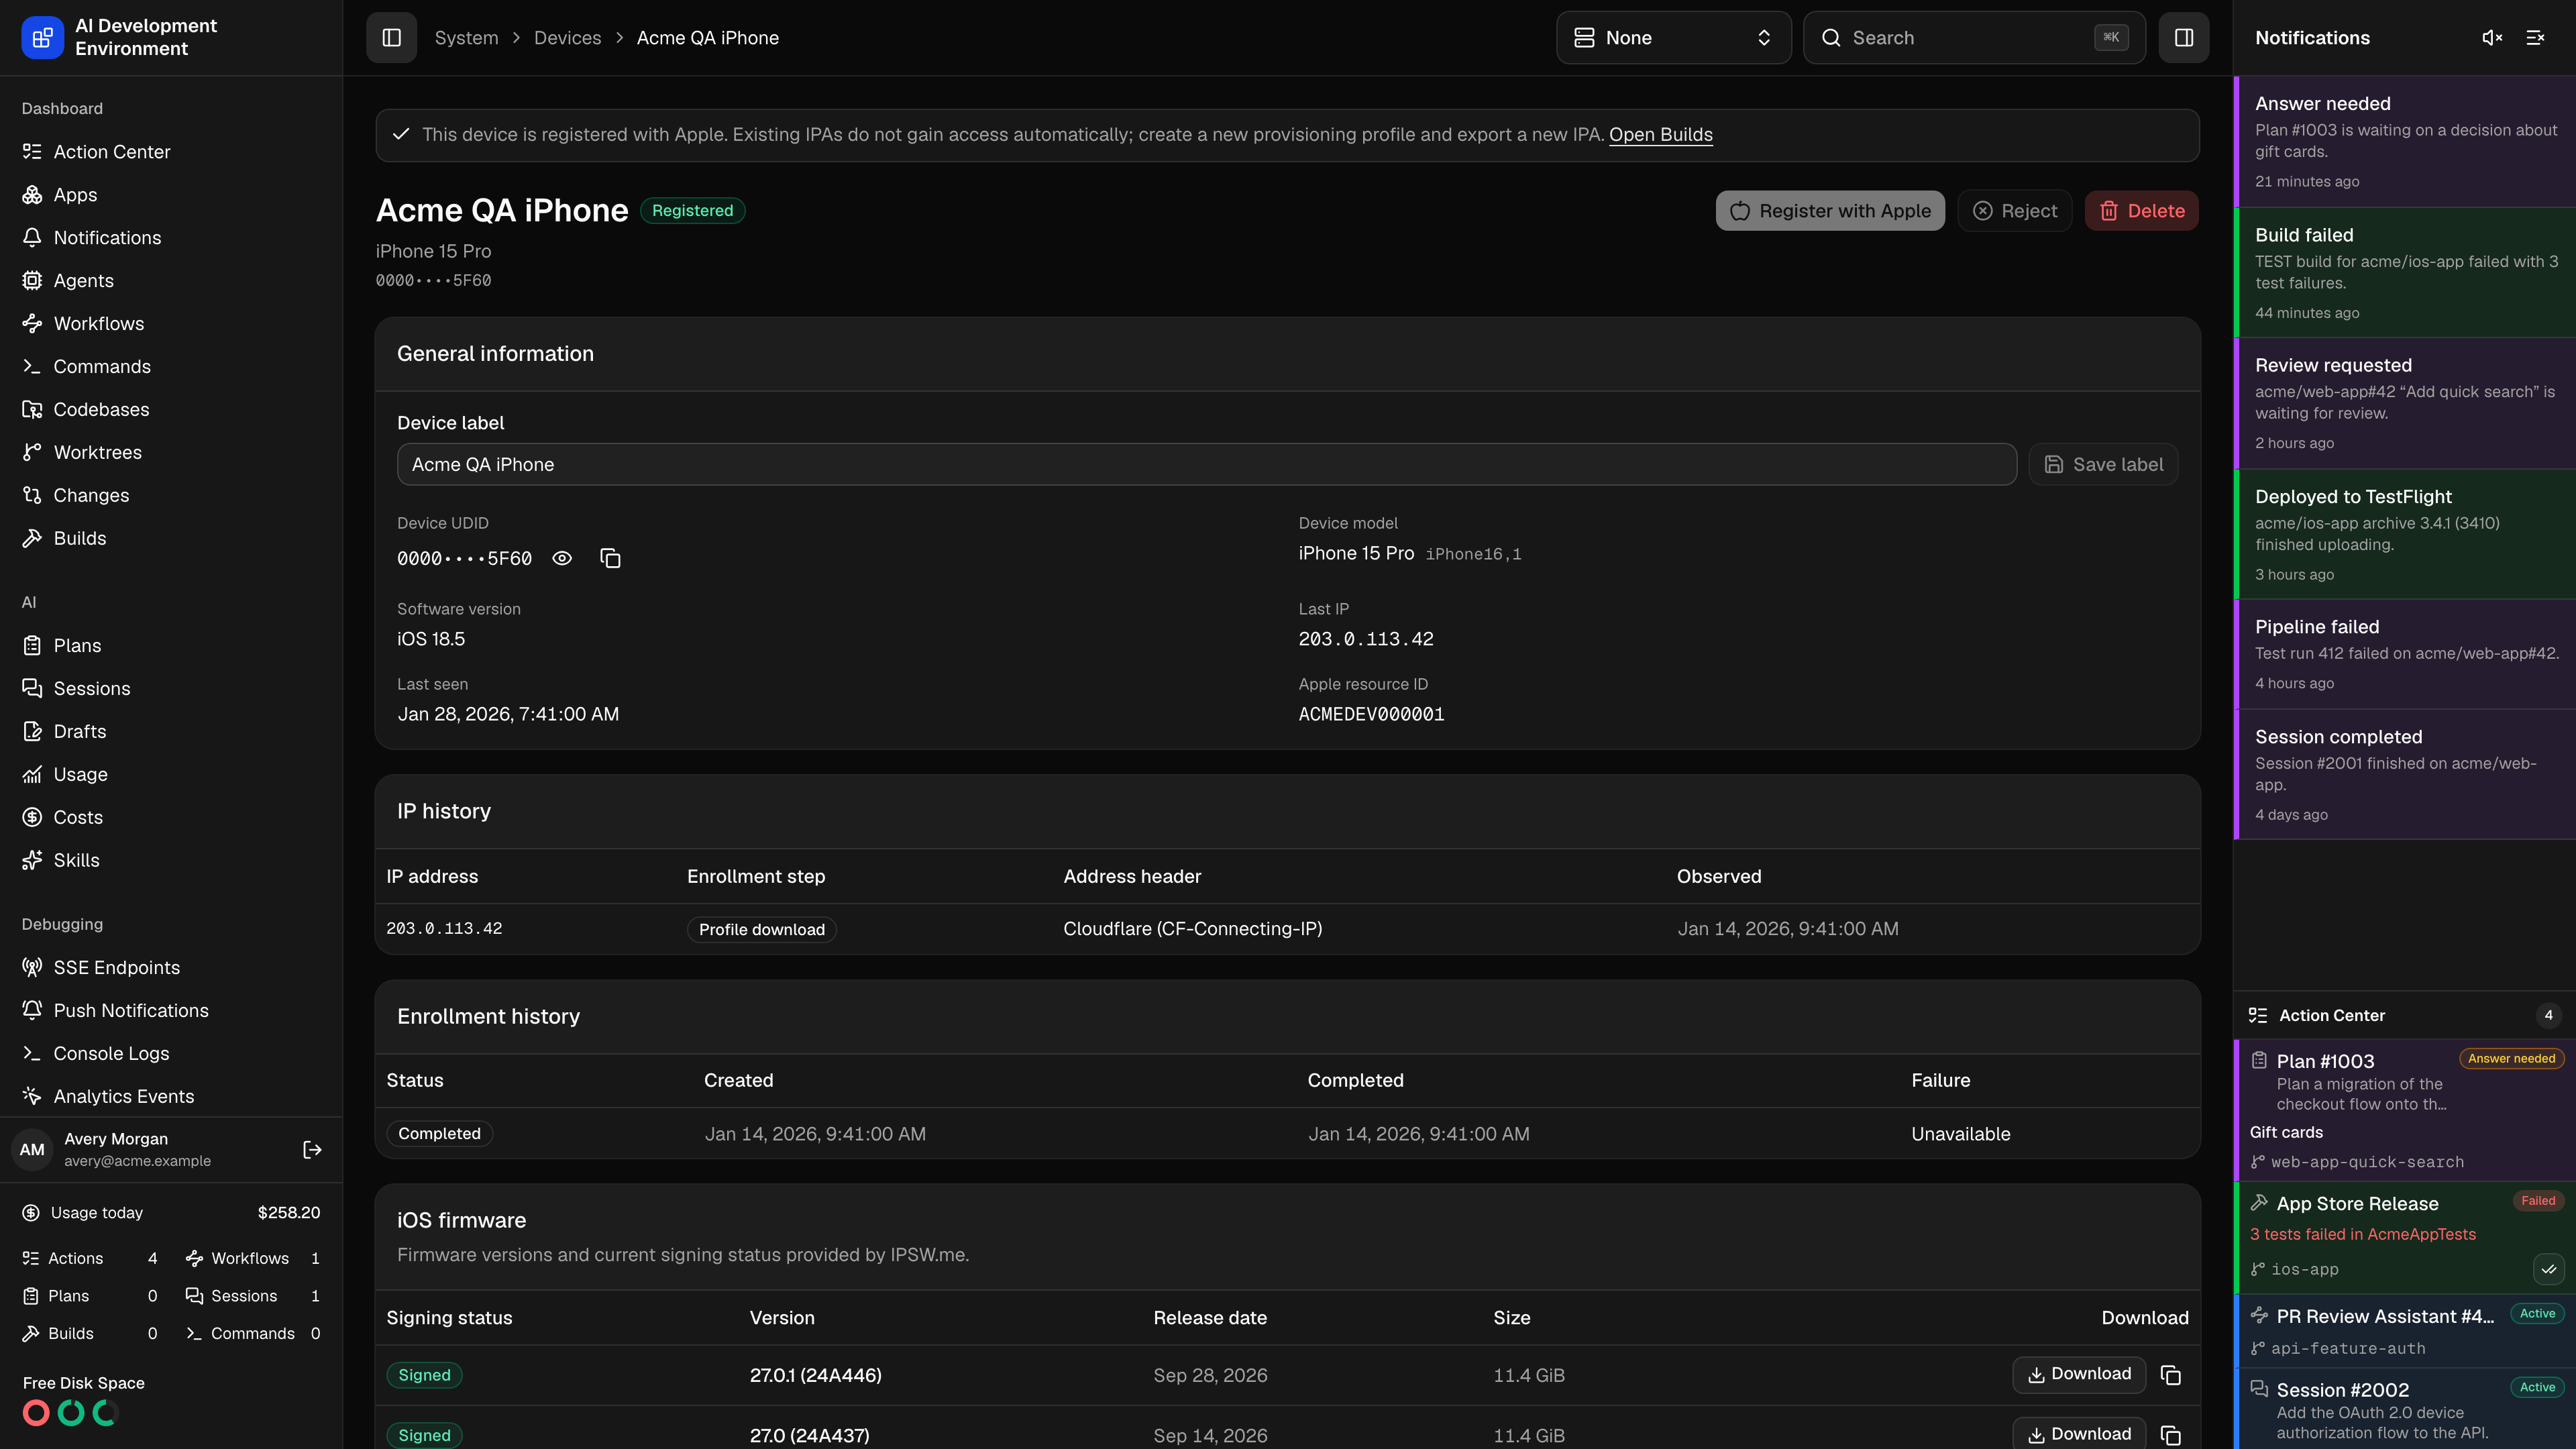Copy link for firmware 27.0 (24A437)
The image size is (2576, 1449).
pos(2170,1435)
